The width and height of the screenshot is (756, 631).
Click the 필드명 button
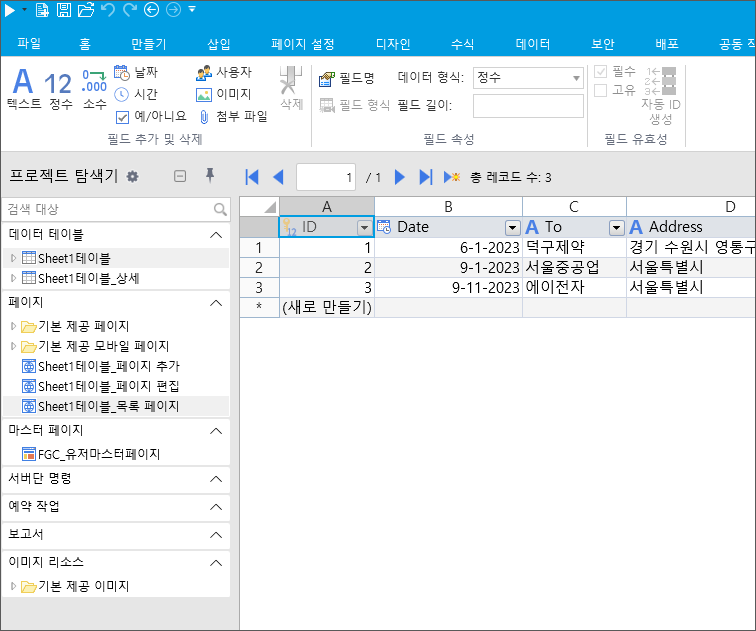click(x=347, y=78)
